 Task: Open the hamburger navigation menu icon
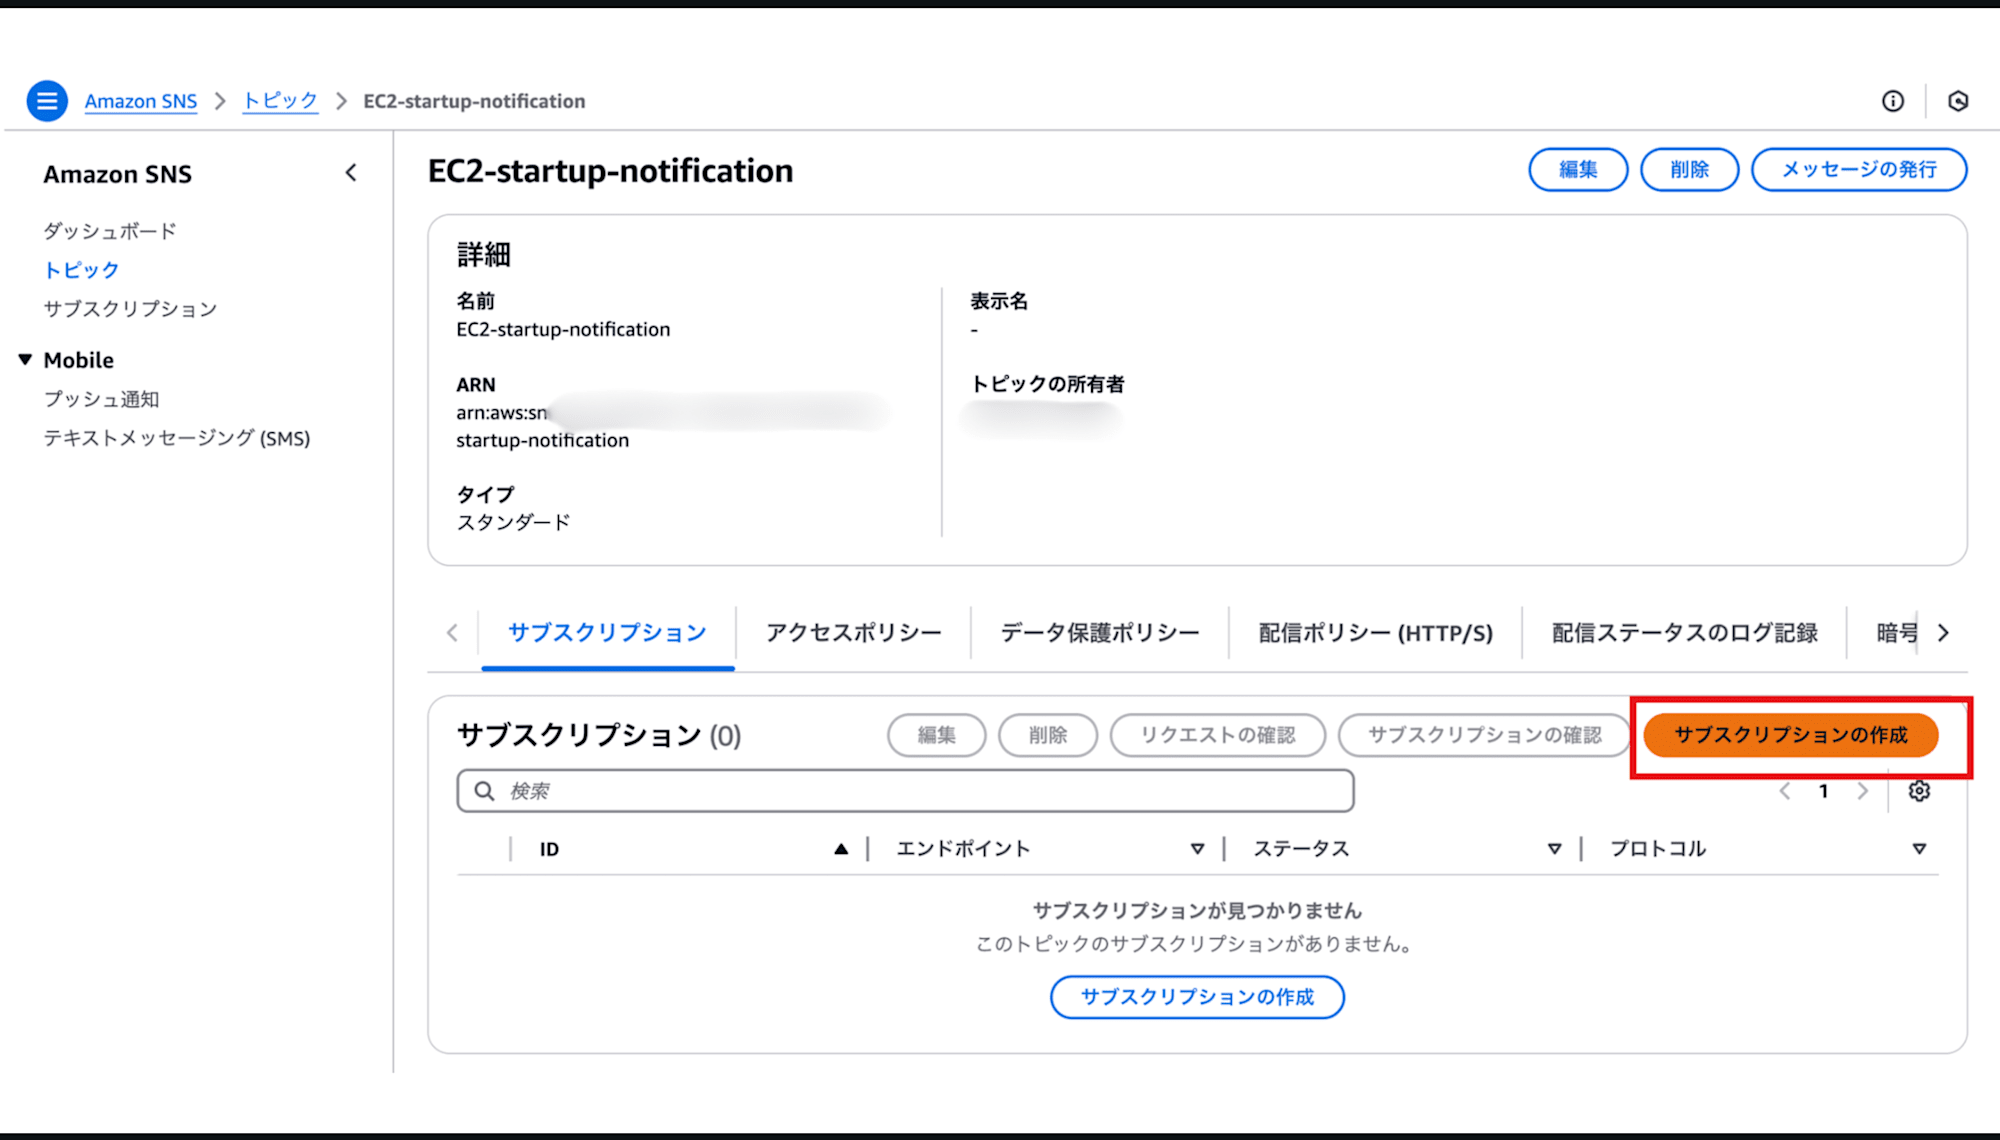pos(47,101)
